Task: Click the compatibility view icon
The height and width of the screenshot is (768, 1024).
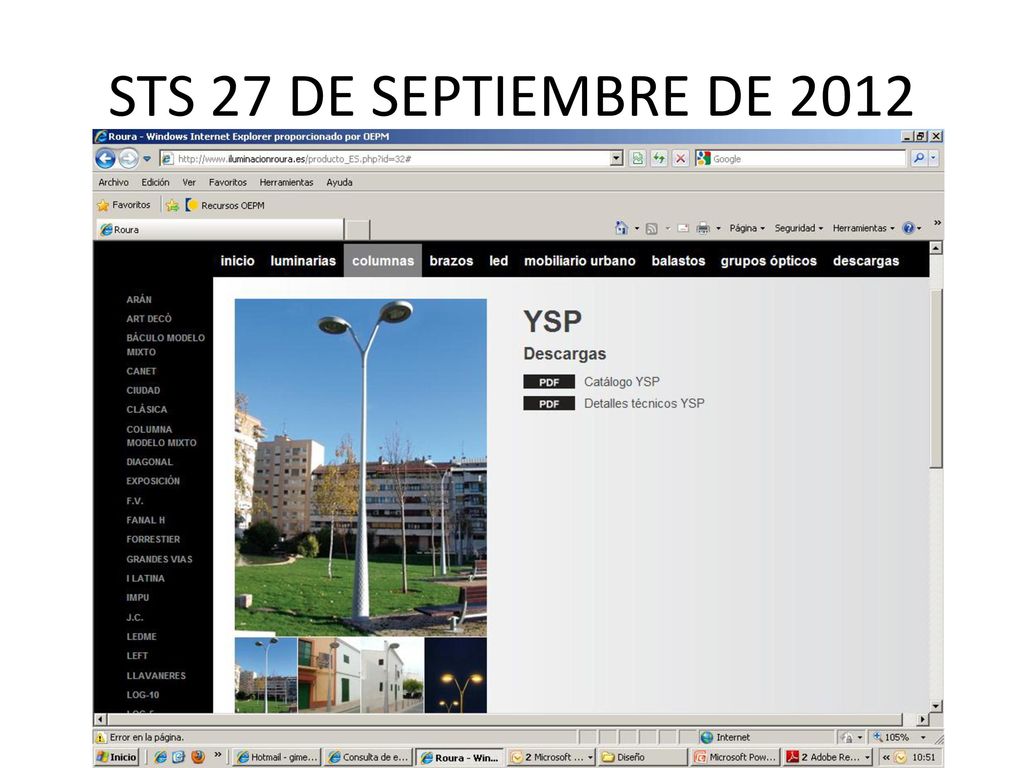Action: pos(637,159)
